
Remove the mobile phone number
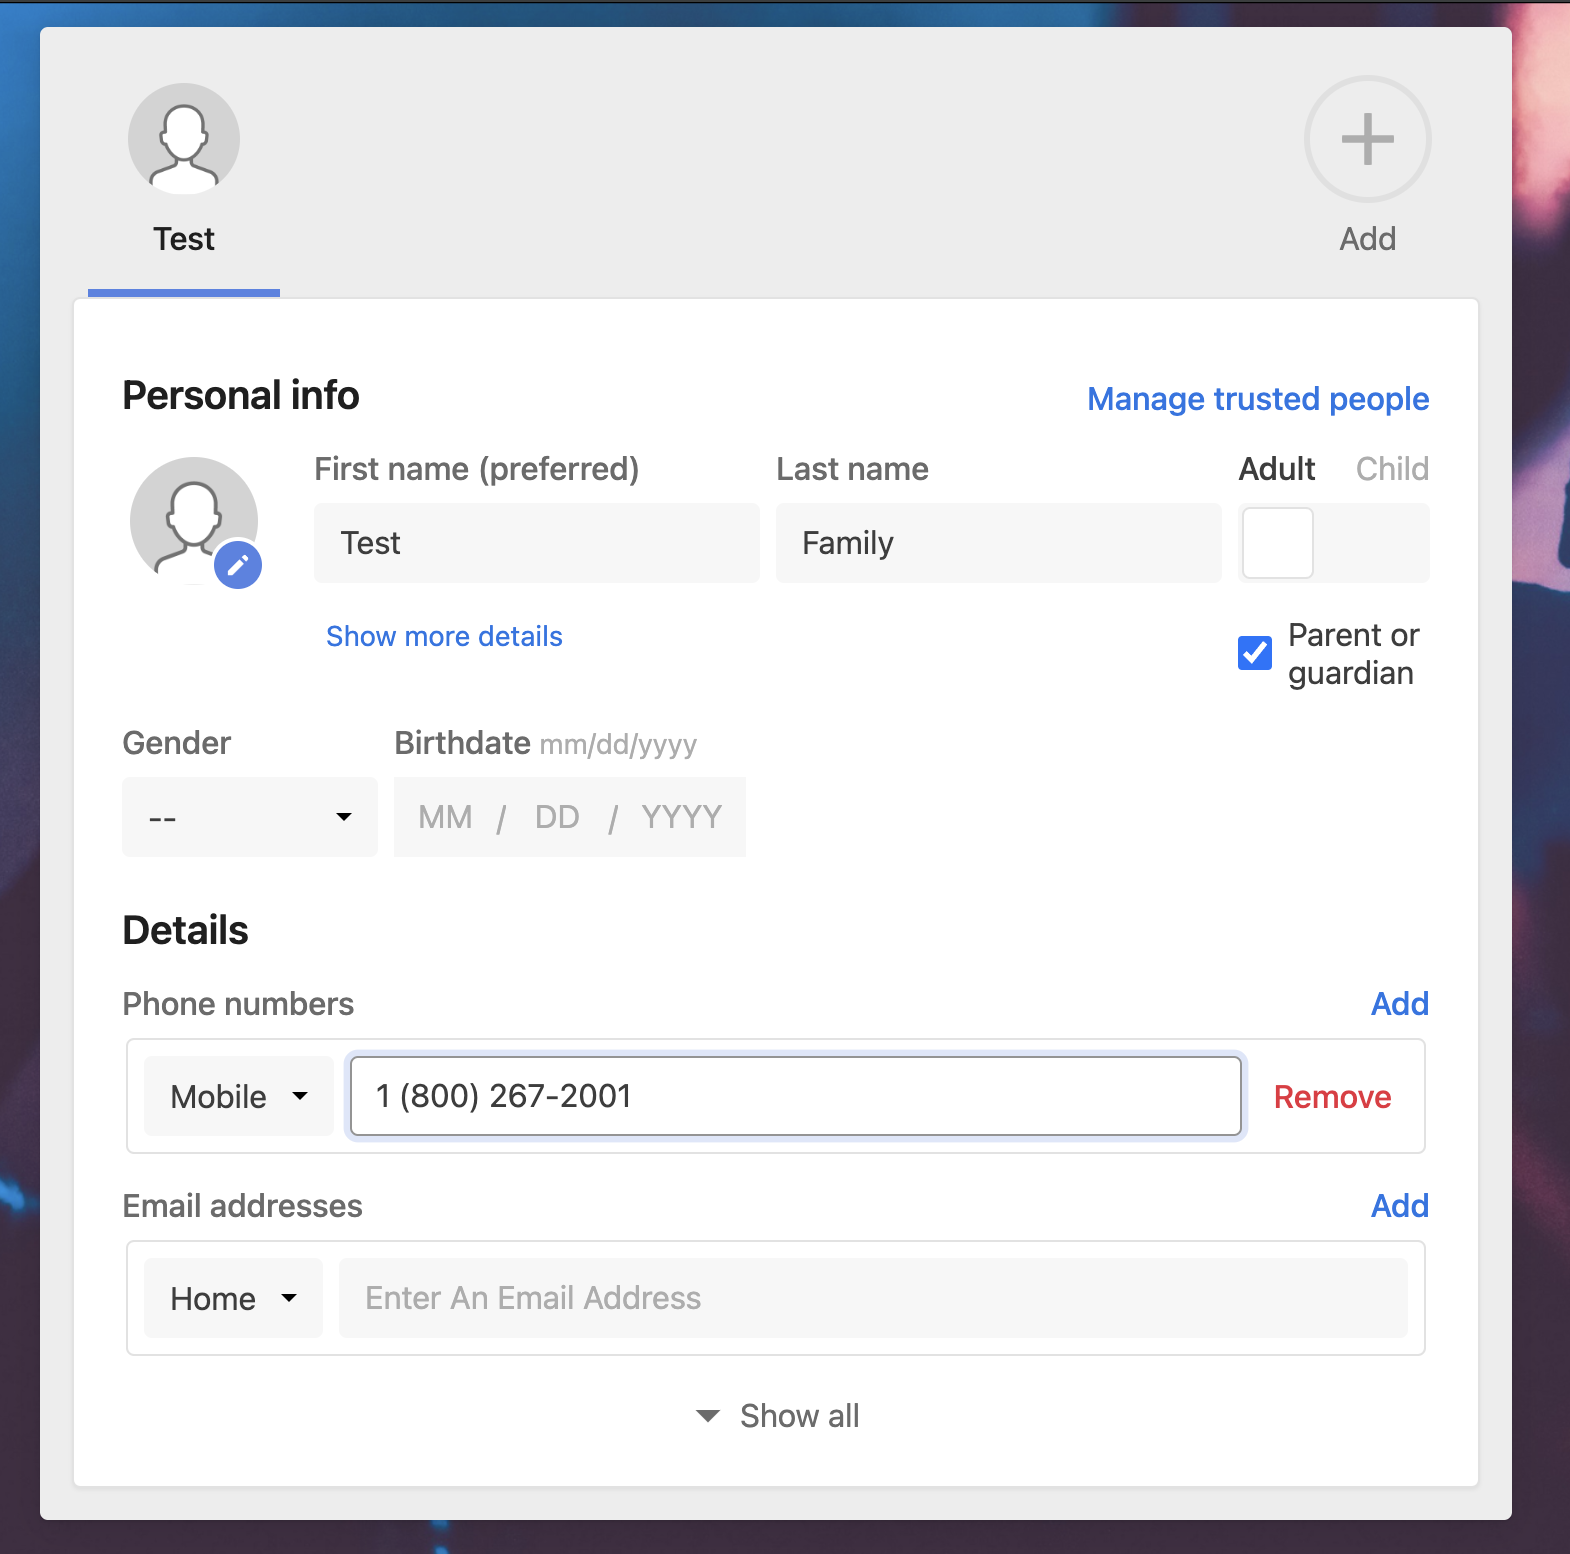1332,1097
